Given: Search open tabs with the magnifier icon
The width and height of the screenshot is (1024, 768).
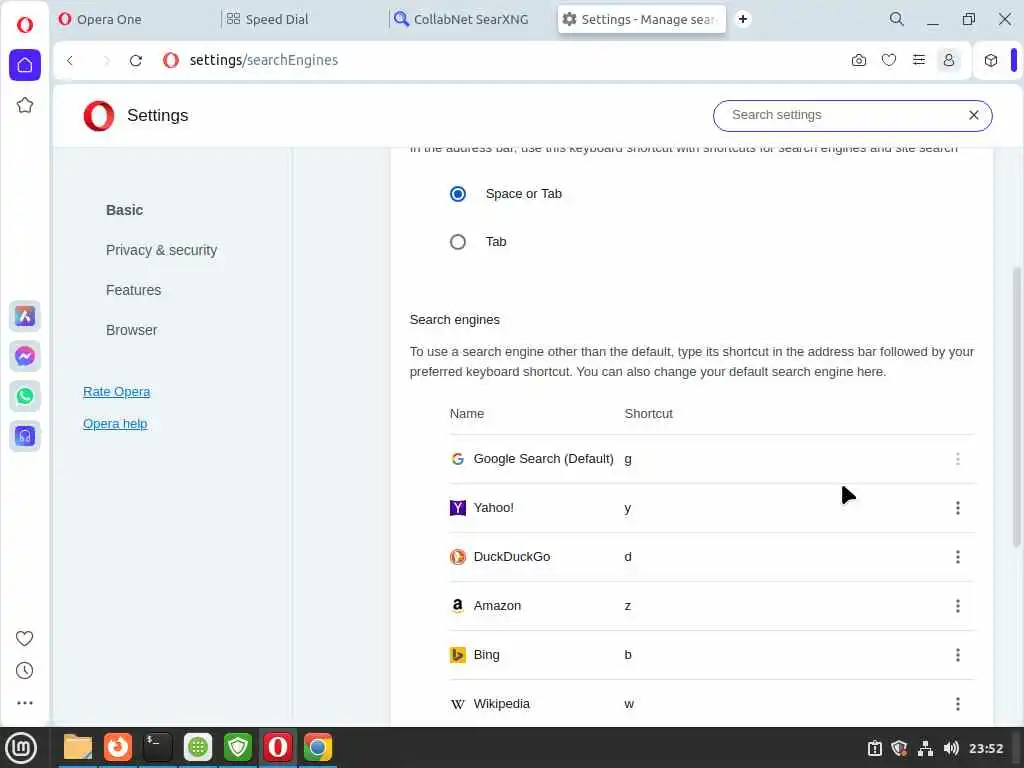Looking at the screenshot, I should 897,19.
